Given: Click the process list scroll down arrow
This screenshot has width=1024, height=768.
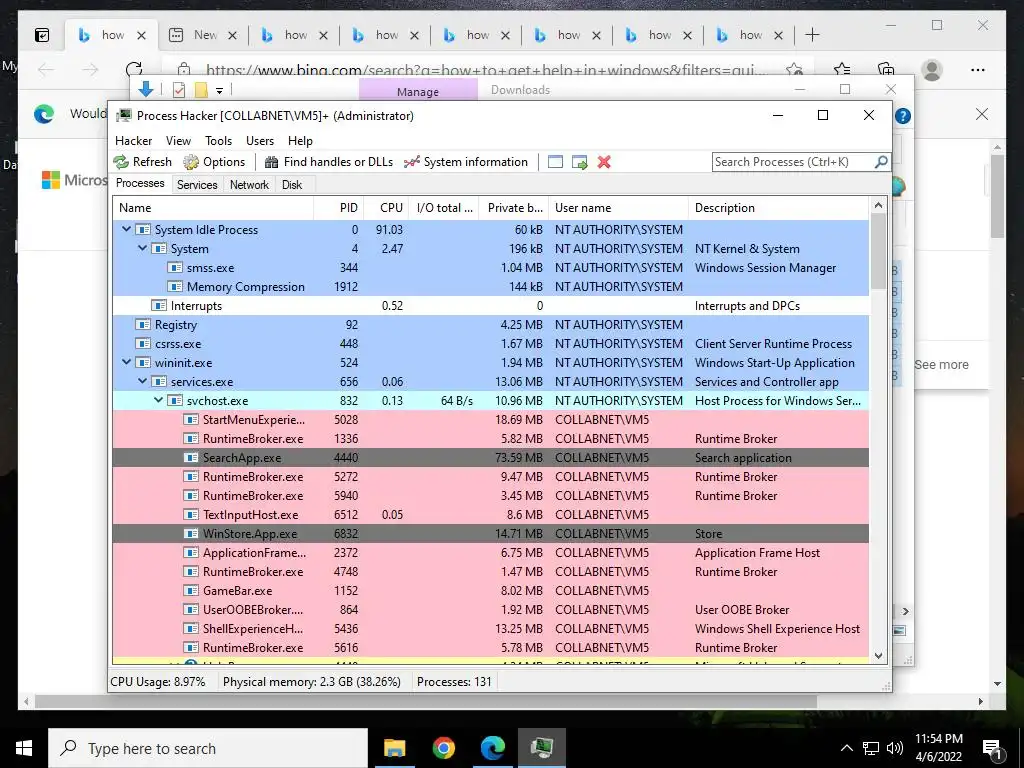Looking at the screenshot, I should (x=878, y=656).
